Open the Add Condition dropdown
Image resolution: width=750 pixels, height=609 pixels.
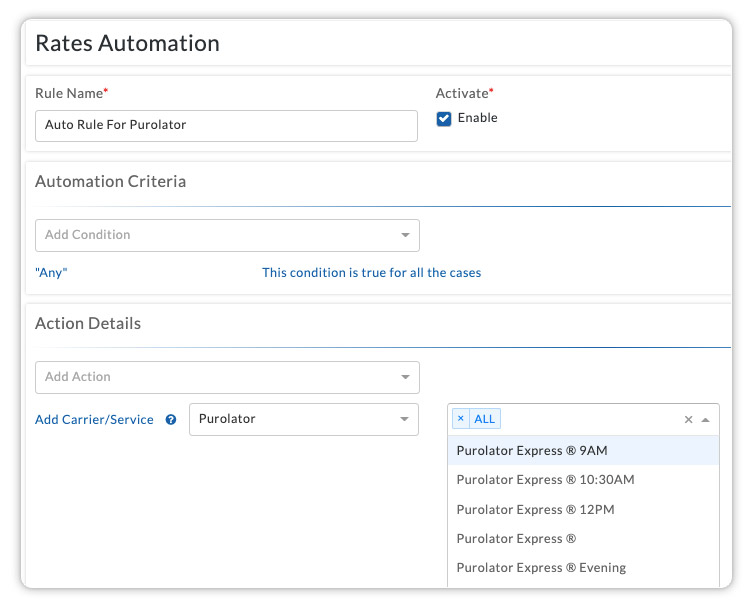[x=227, y=235]
